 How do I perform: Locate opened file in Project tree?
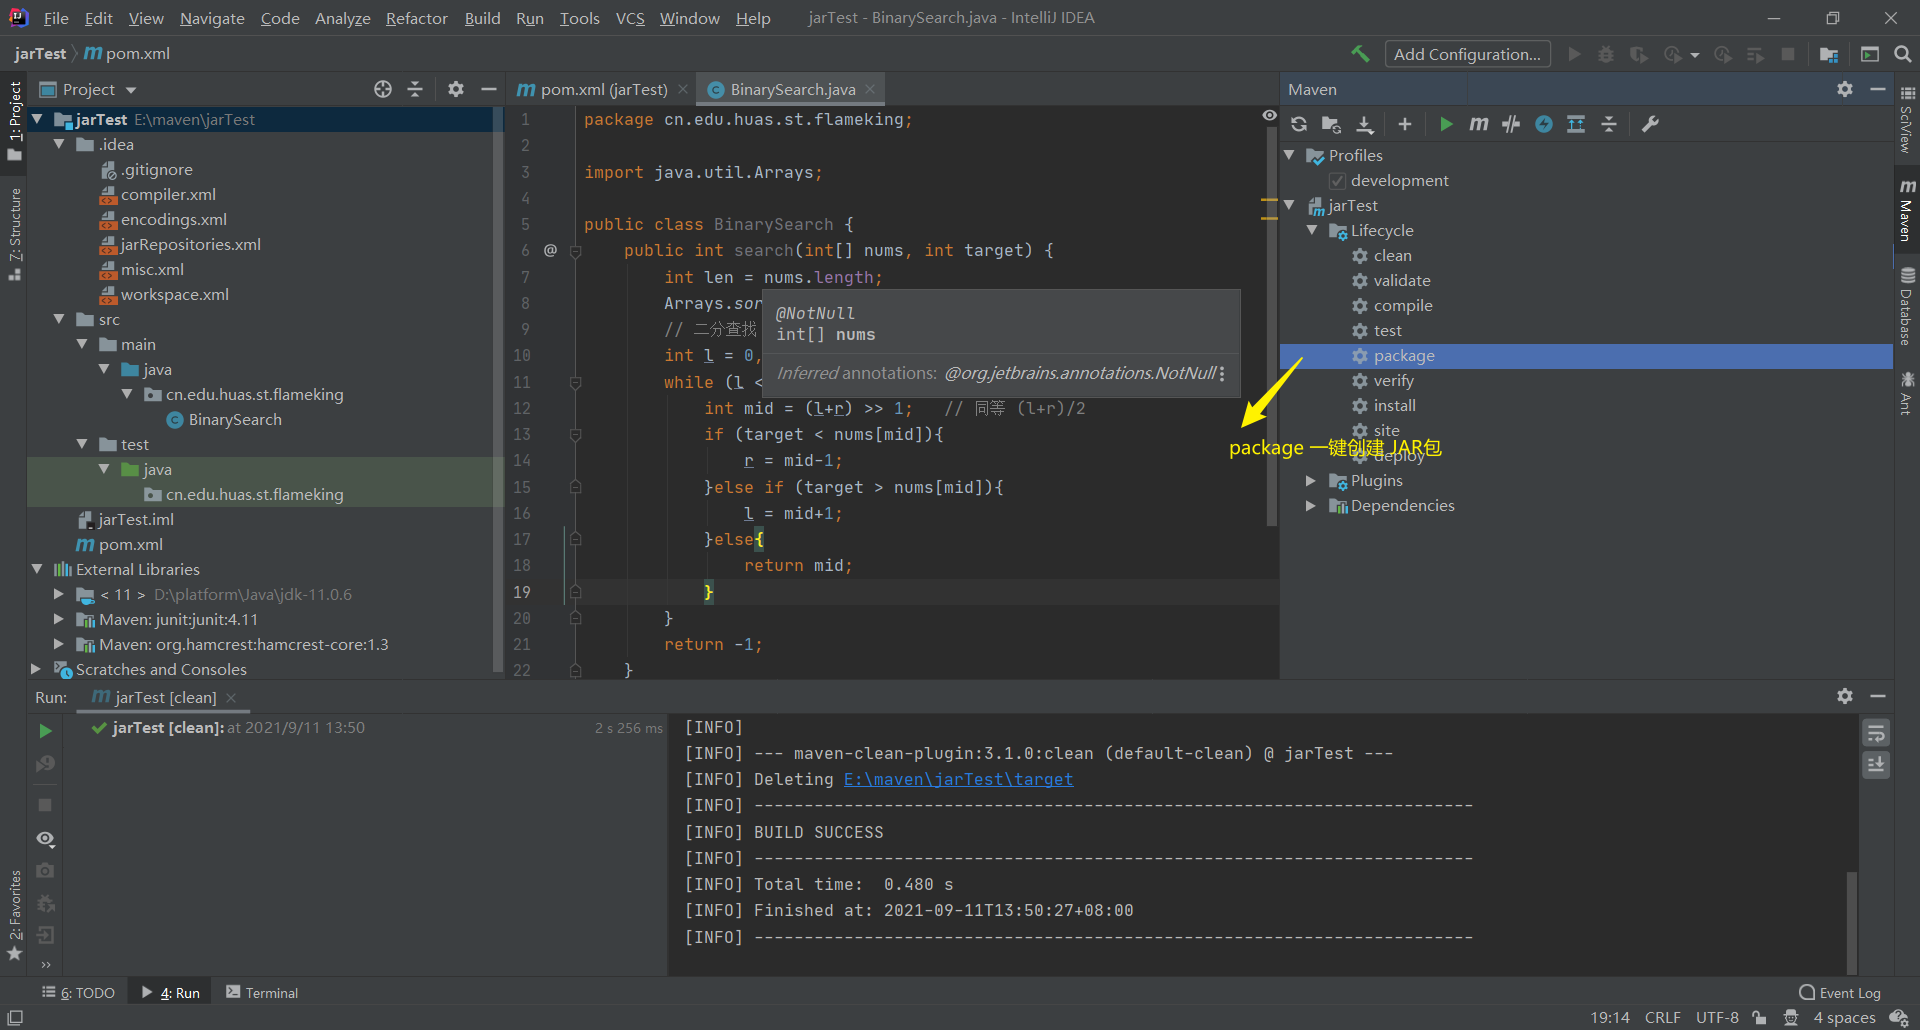tap(383, 89)
